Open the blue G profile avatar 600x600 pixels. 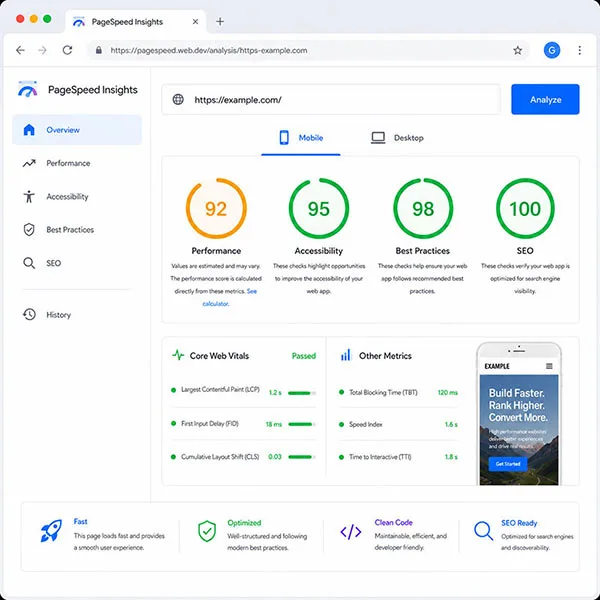pos(552,50)
